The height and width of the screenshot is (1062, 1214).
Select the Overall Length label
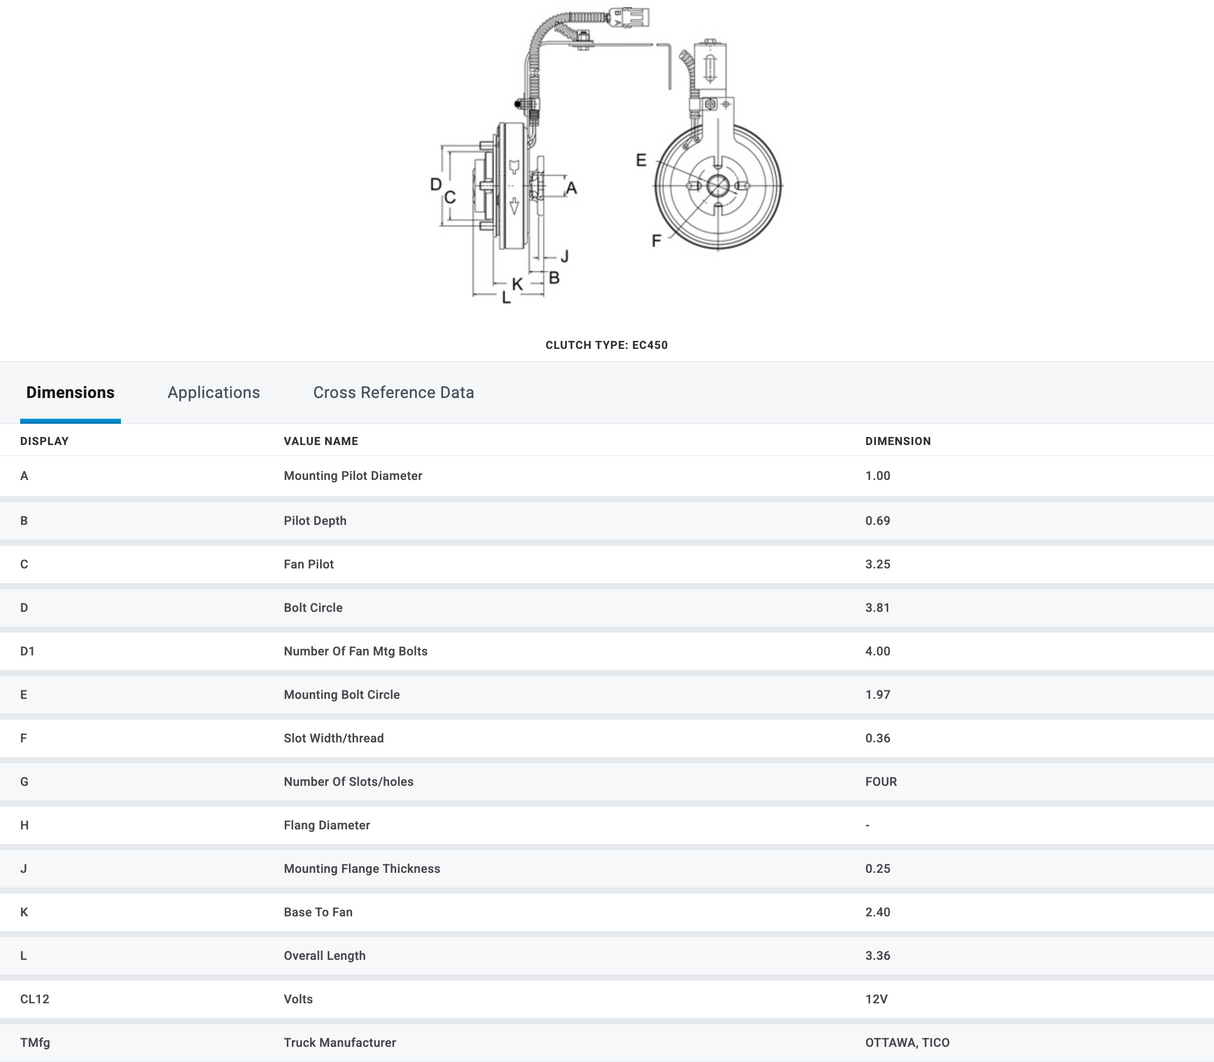[325, 956]
